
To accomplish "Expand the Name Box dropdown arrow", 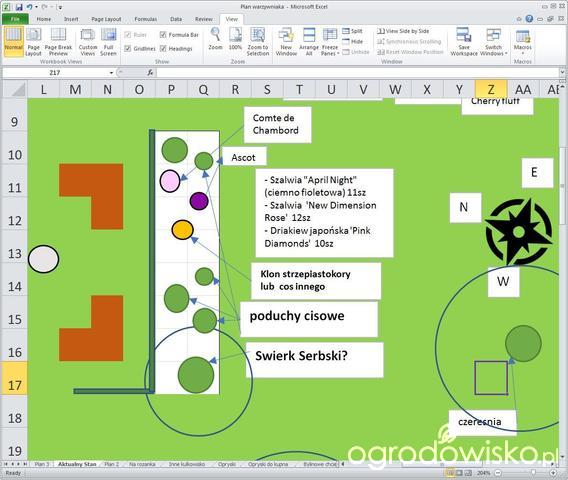I will point(111,73).
